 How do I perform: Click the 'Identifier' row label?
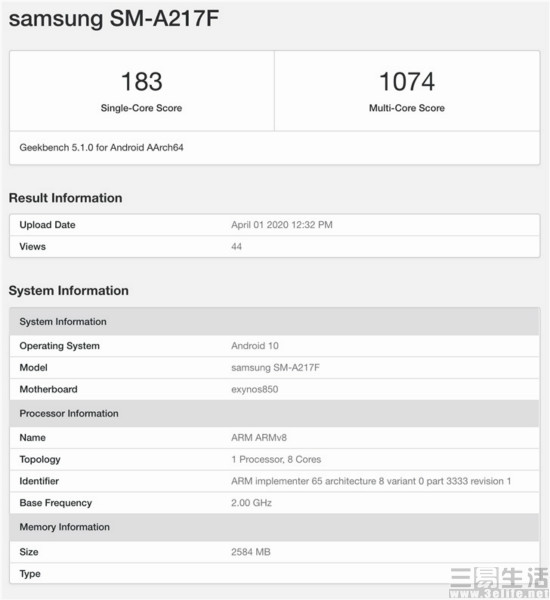(39, 481)
